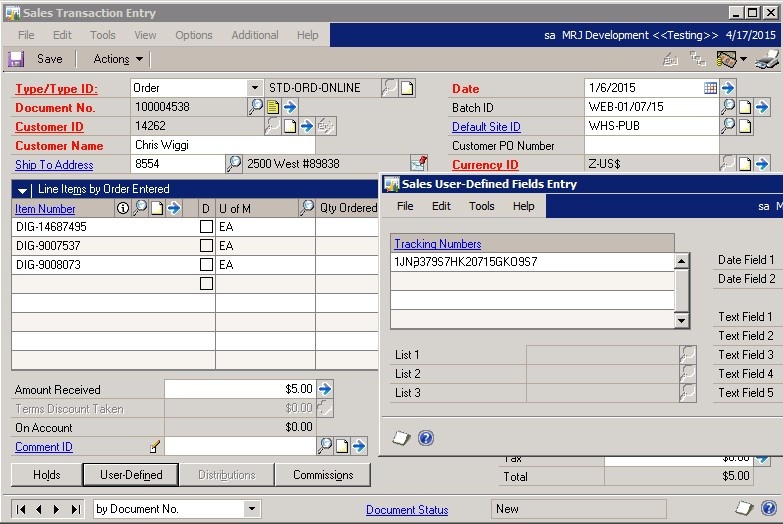The height and width of the screenshot is (524, 783).
Task: Go to the next record navigation button
Action: click(56, 509)
